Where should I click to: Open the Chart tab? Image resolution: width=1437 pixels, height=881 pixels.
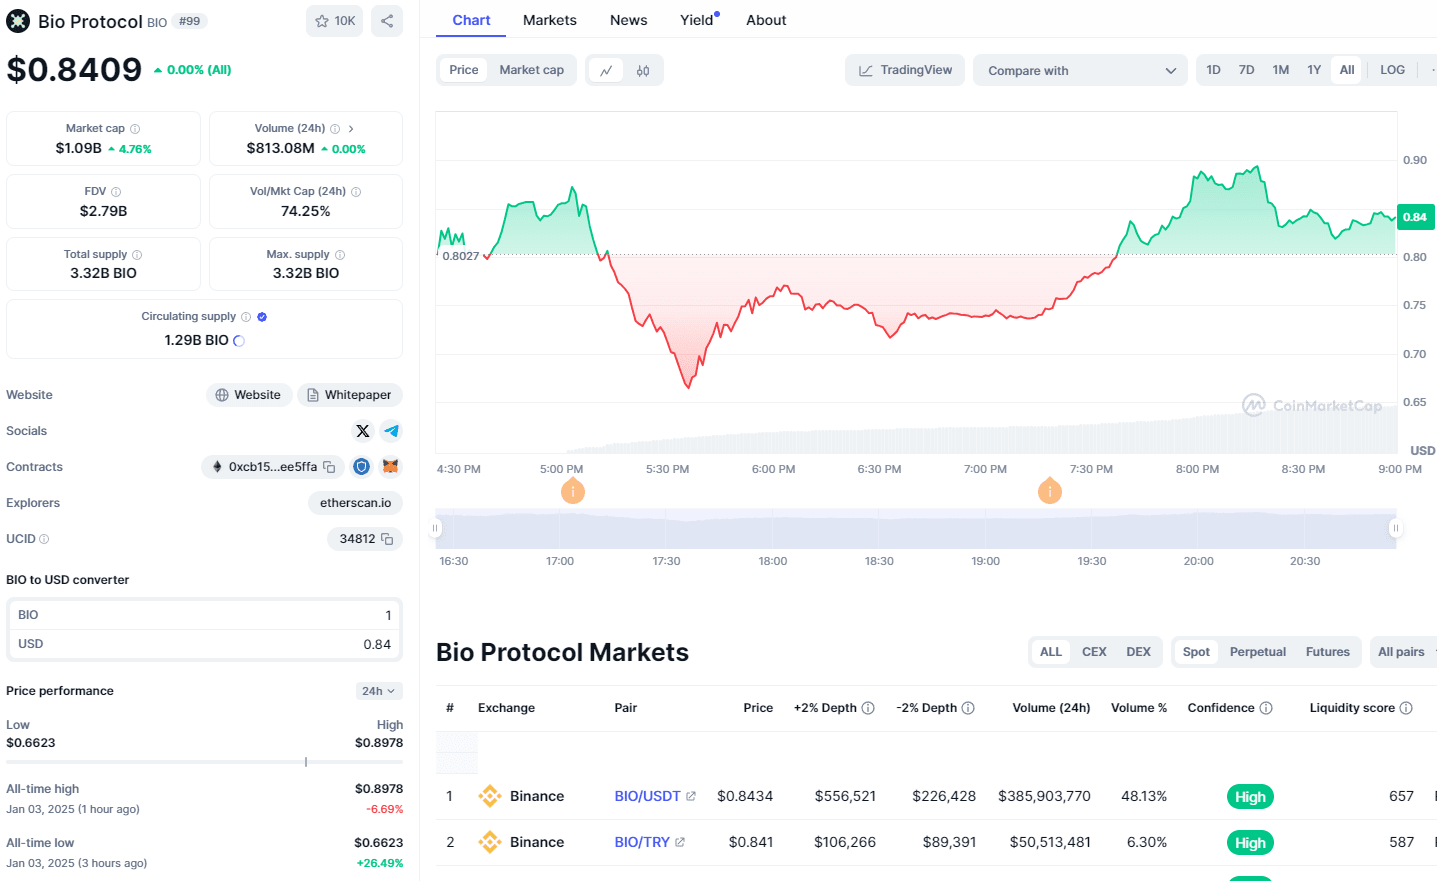[x=471, y=20]
